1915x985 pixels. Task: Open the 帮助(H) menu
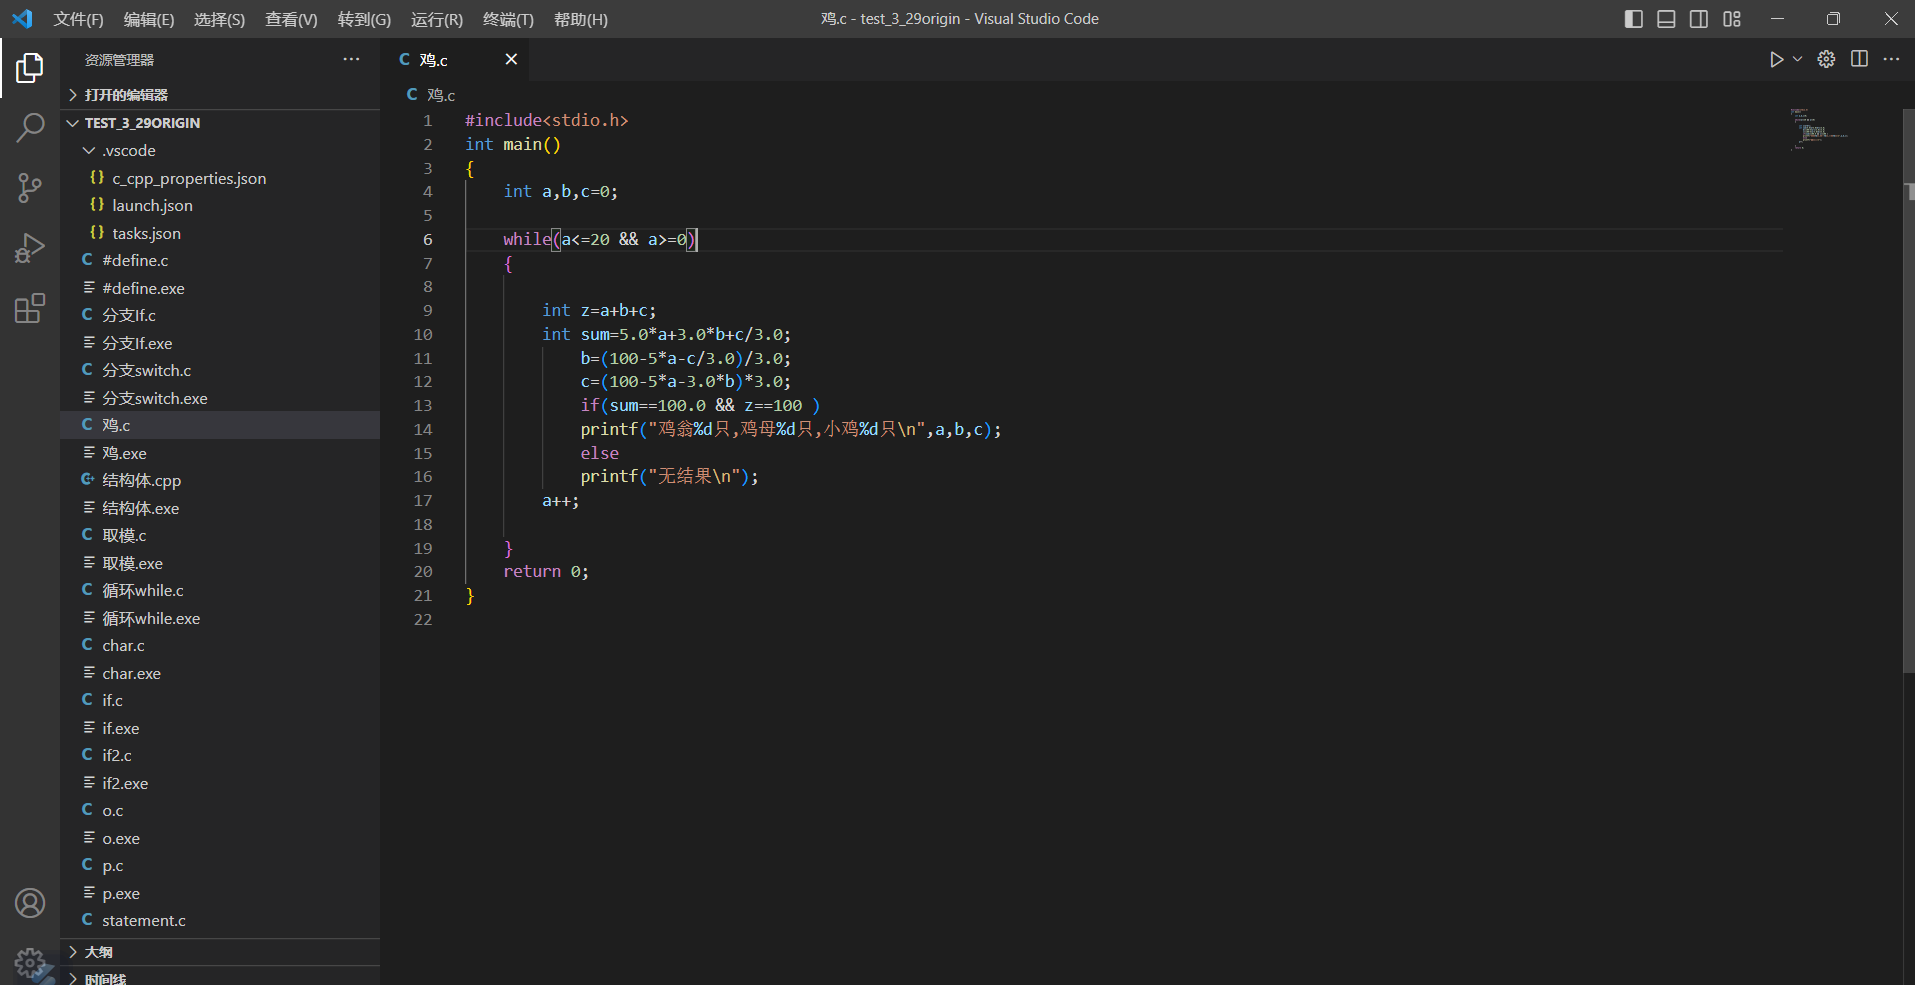coord(581,19)
